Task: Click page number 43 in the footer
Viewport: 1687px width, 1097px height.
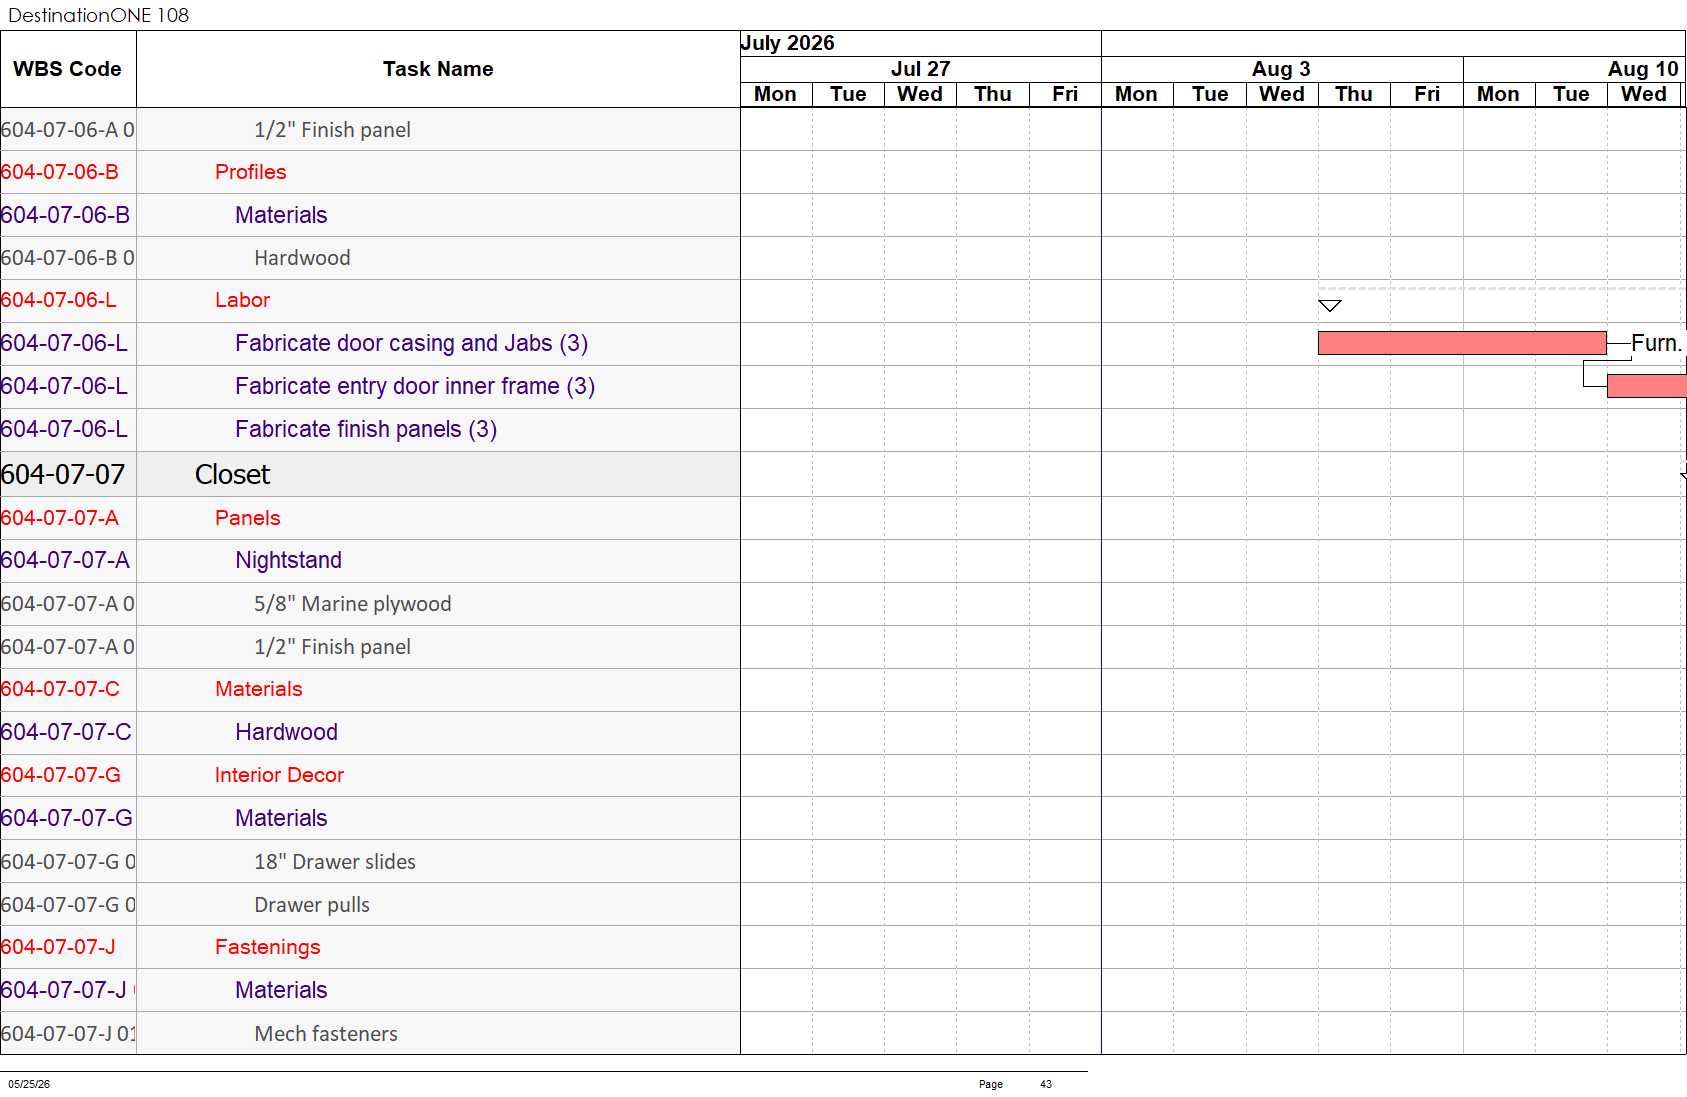Action: click(1046, 1084)
